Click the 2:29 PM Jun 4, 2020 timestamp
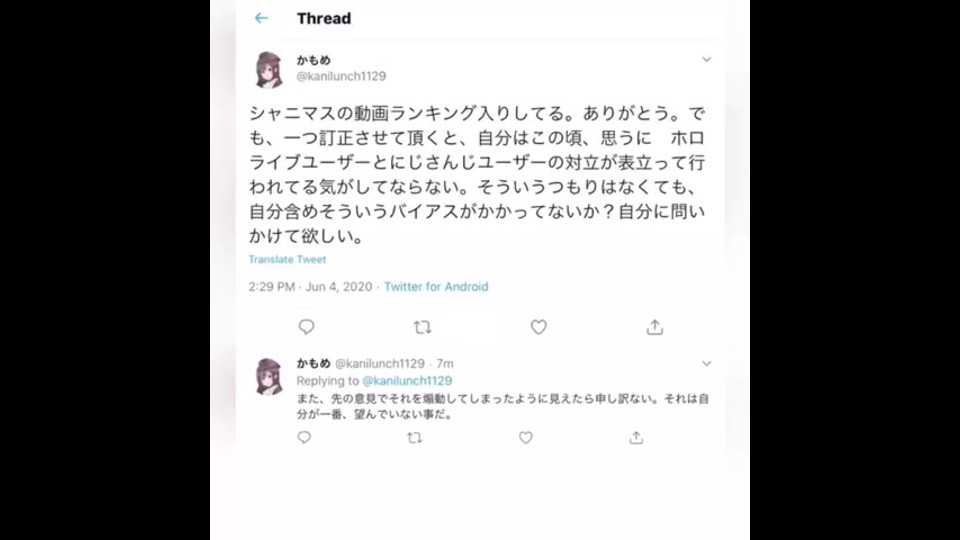 pyautogui.click(x=310, y=287)
